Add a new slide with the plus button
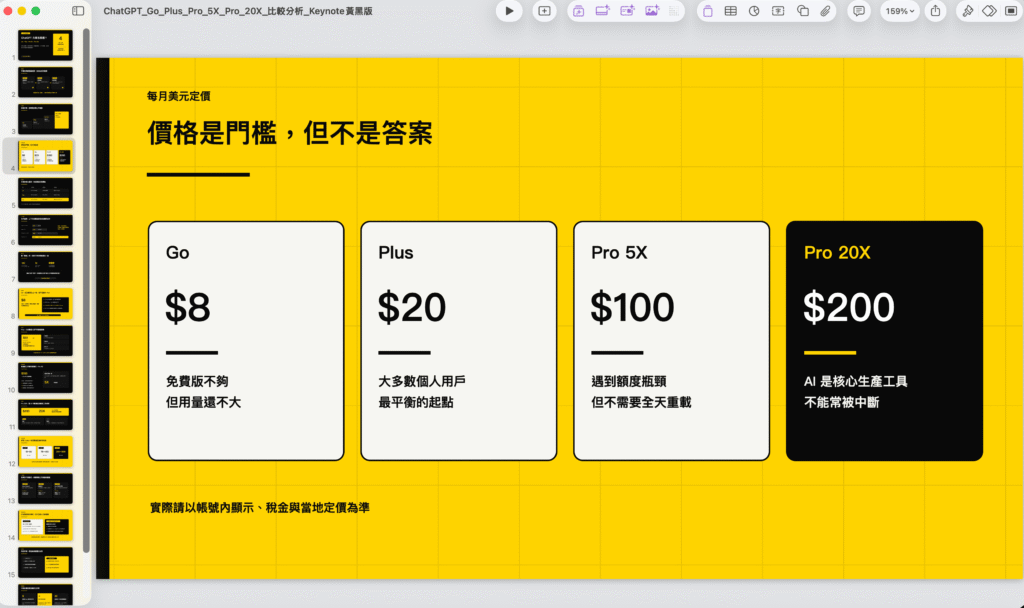This screenshot has height=608, width=1024. (x=544, y=11)
